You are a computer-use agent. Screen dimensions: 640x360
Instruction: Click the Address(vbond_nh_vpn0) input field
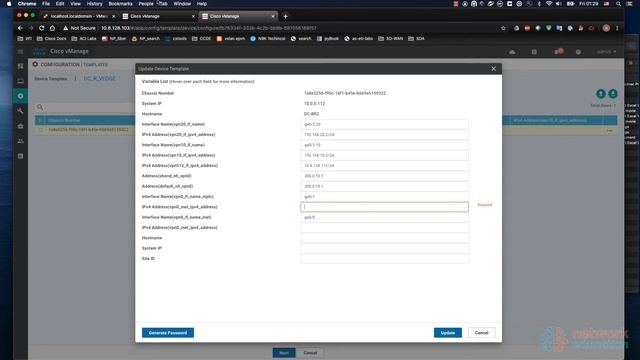(x=384, y=176)
